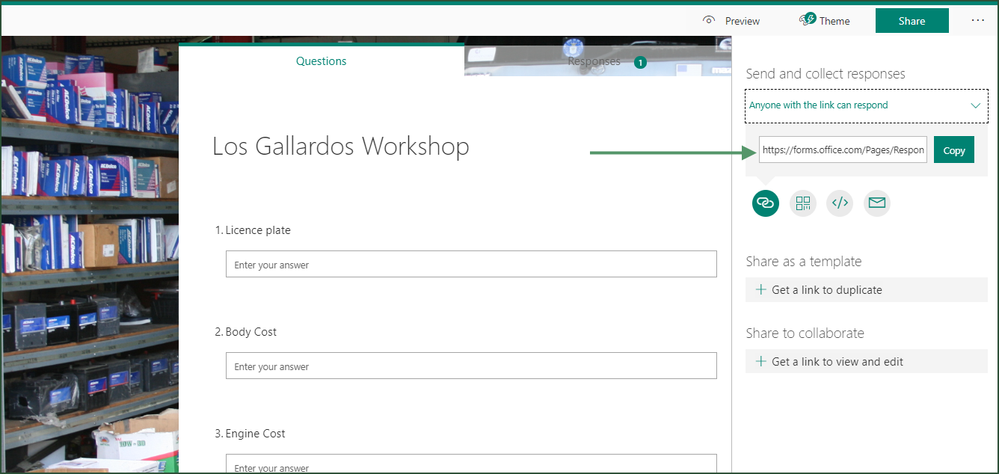Open the Theme option

[x=824, y=21]
